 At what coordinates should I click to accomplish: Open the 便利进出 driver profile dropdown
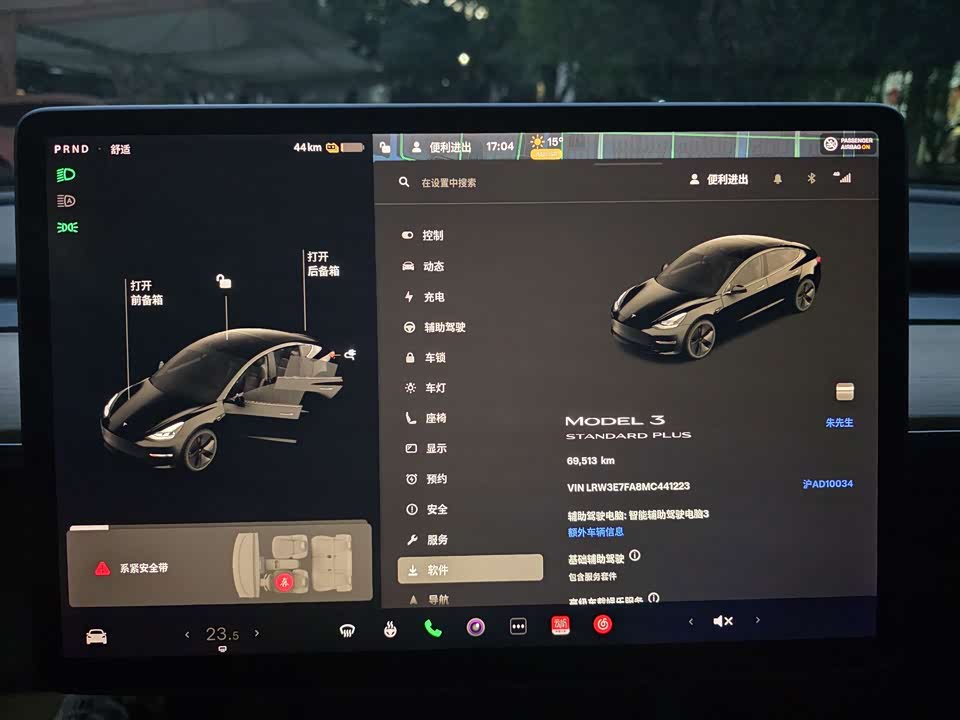tap(719, 181)
